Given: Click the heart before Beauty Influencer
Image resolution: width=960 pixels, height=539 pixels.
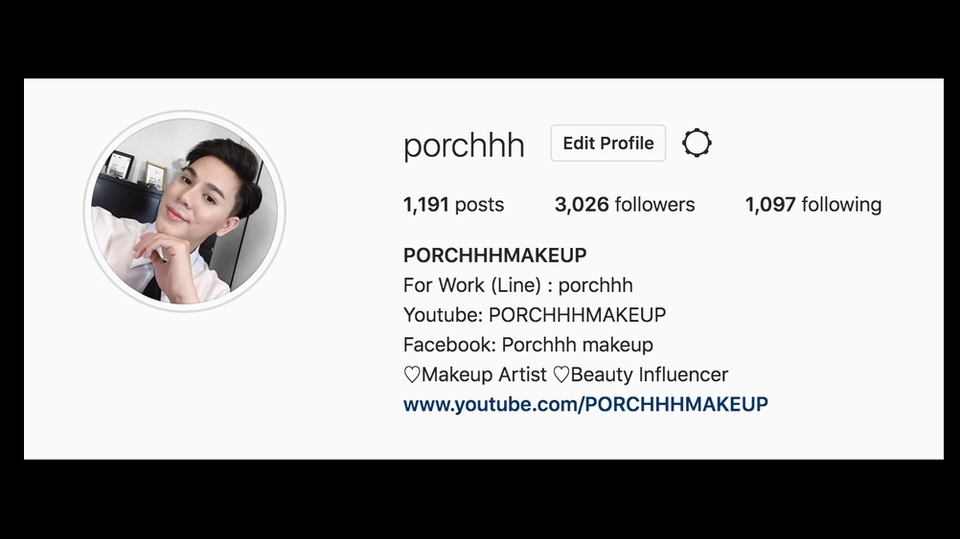Looking at the screenshot, I should tap(561, 375).
